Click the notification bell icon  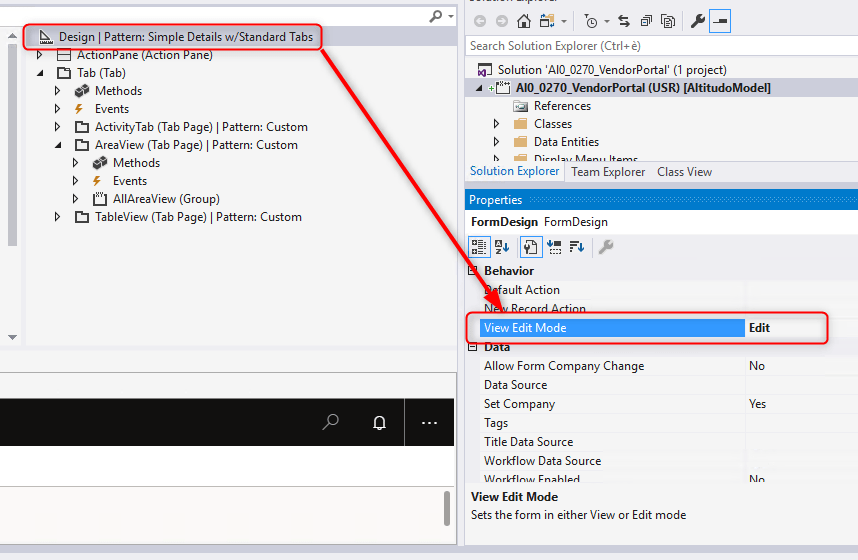(379, 423)
